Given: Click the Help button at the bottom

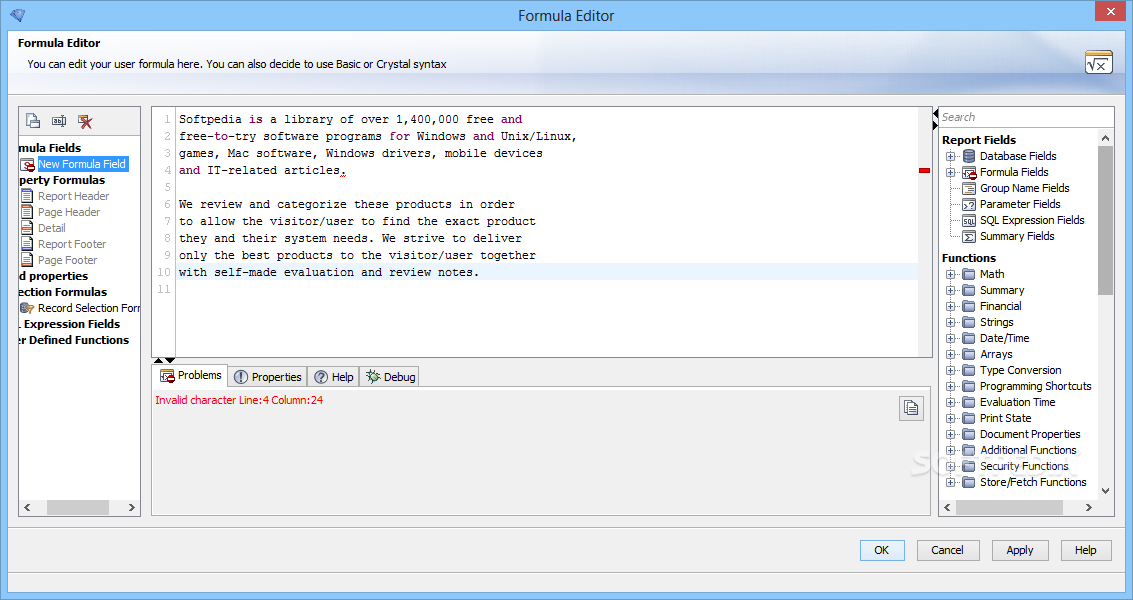Looking at the screenshot, I should [1085, 550].
